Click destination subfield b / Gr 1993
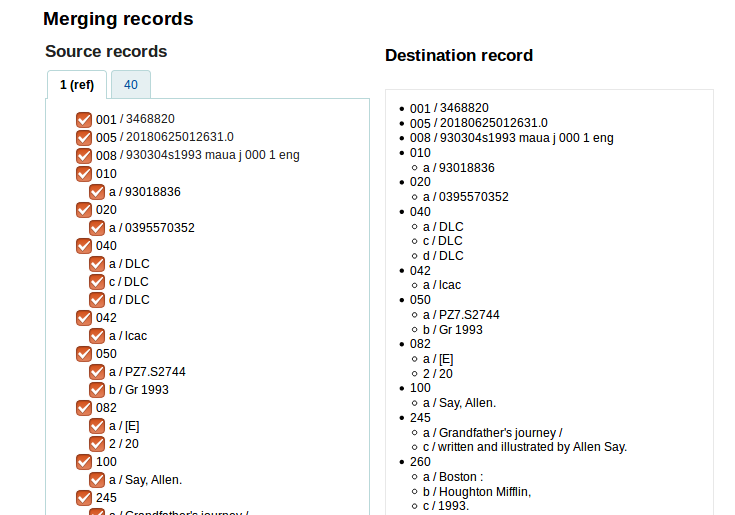Image resolution: width=735 pixels, height=515 pixels. [452, 330]
